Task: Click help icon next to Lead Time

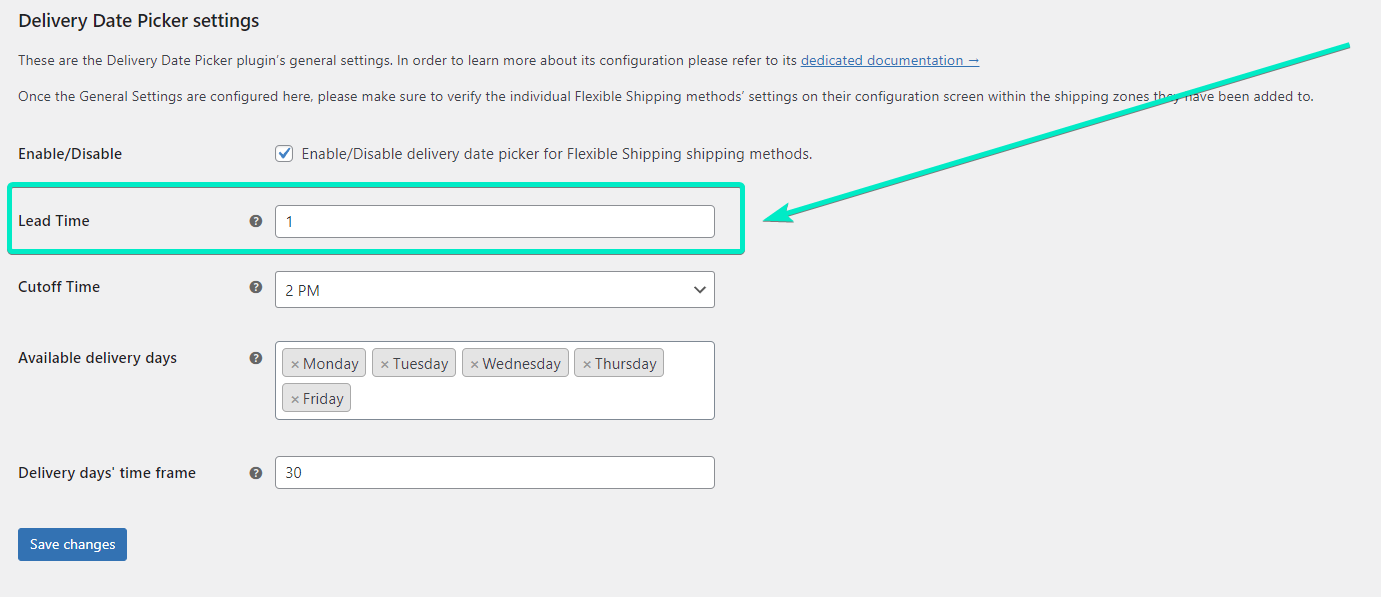Action: click(x=256, y=221)
